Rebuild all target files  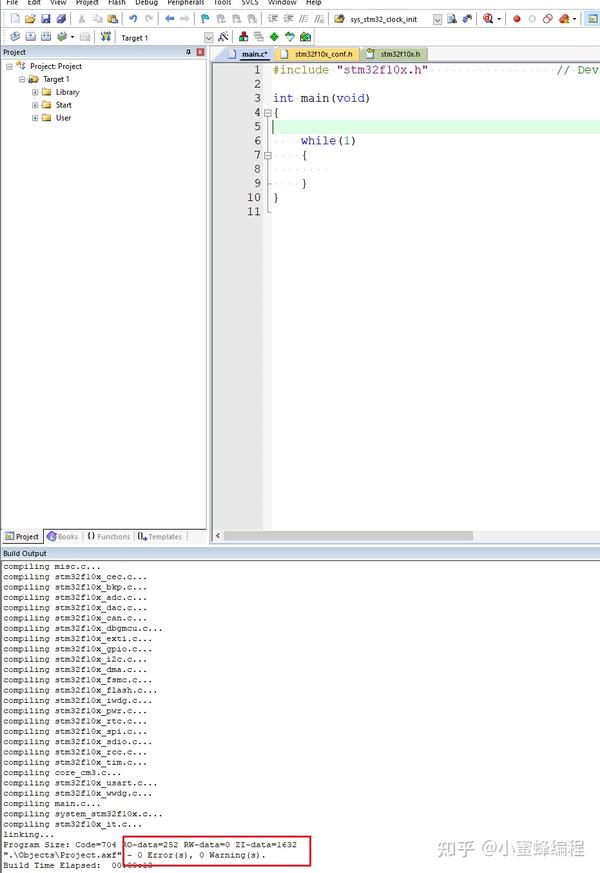(x=46, y=37)
